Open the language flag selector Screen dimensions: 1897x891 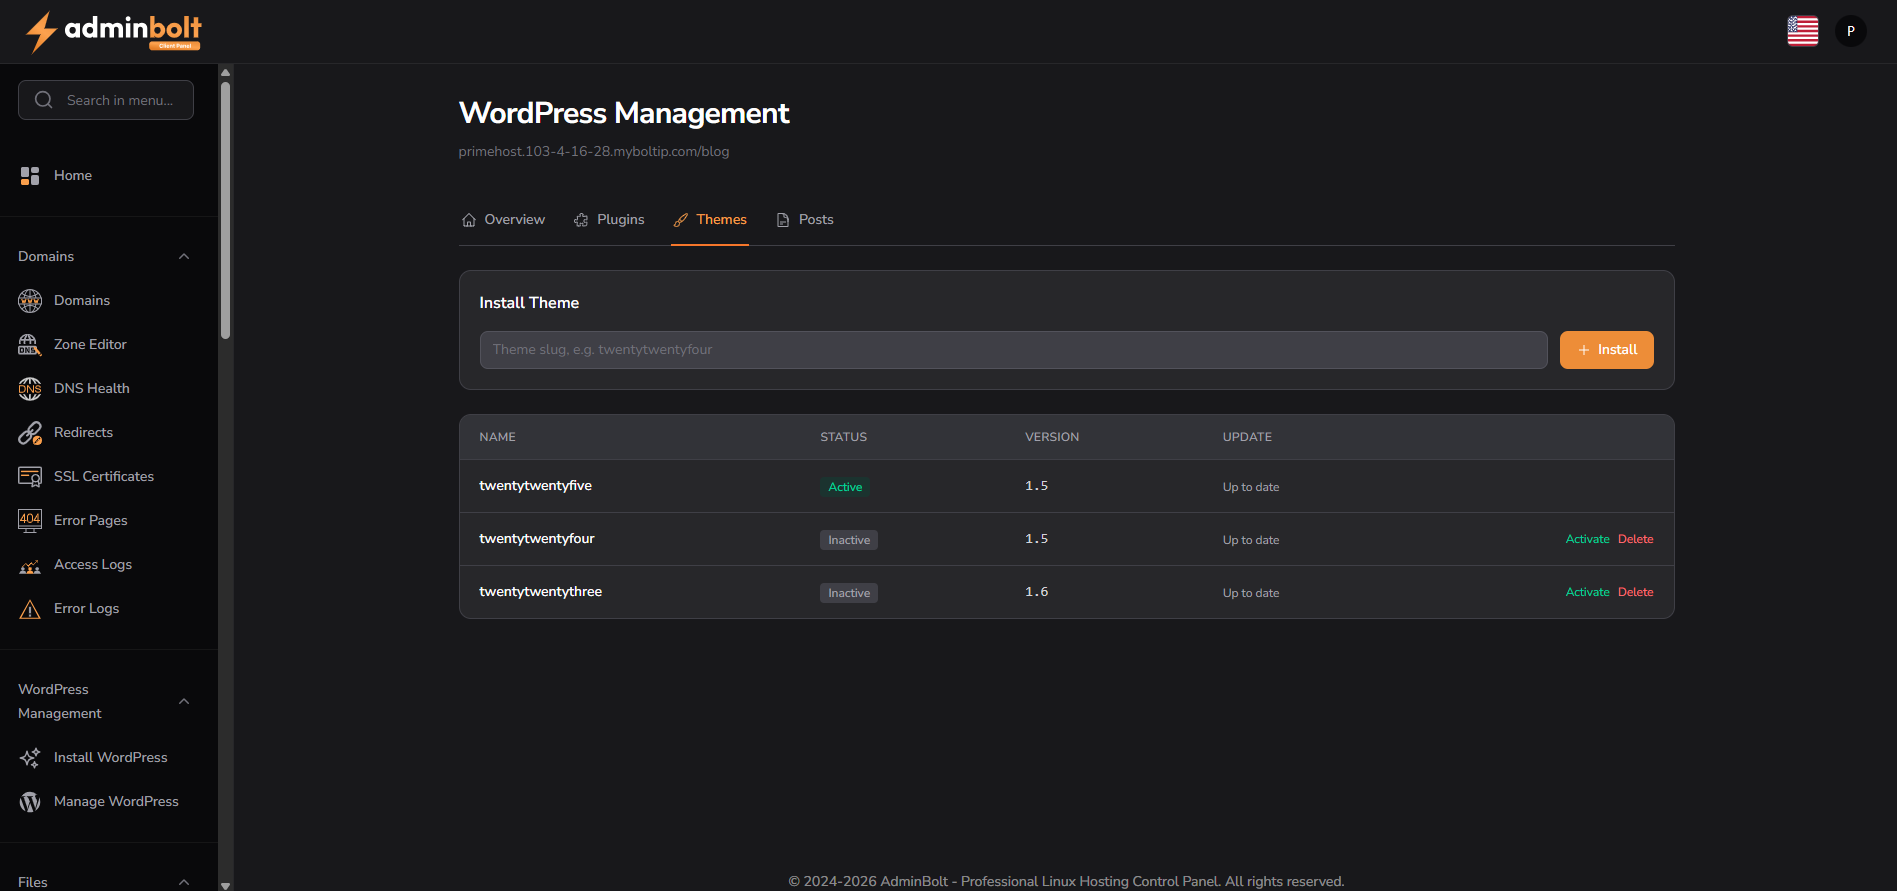1803,31
